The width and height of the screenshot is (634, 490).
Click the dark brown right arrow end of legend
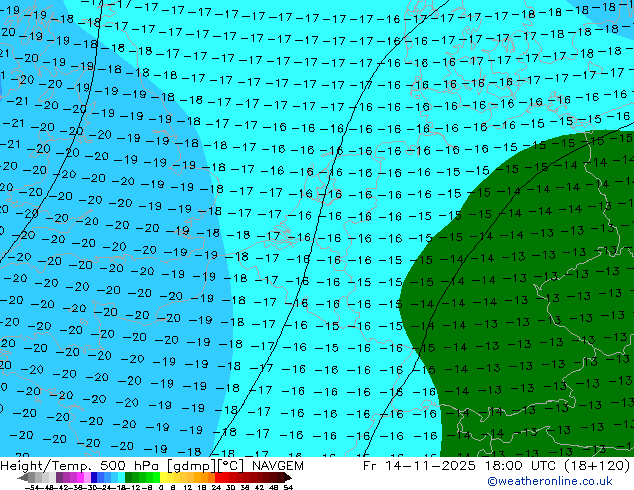tap(287, 477)
